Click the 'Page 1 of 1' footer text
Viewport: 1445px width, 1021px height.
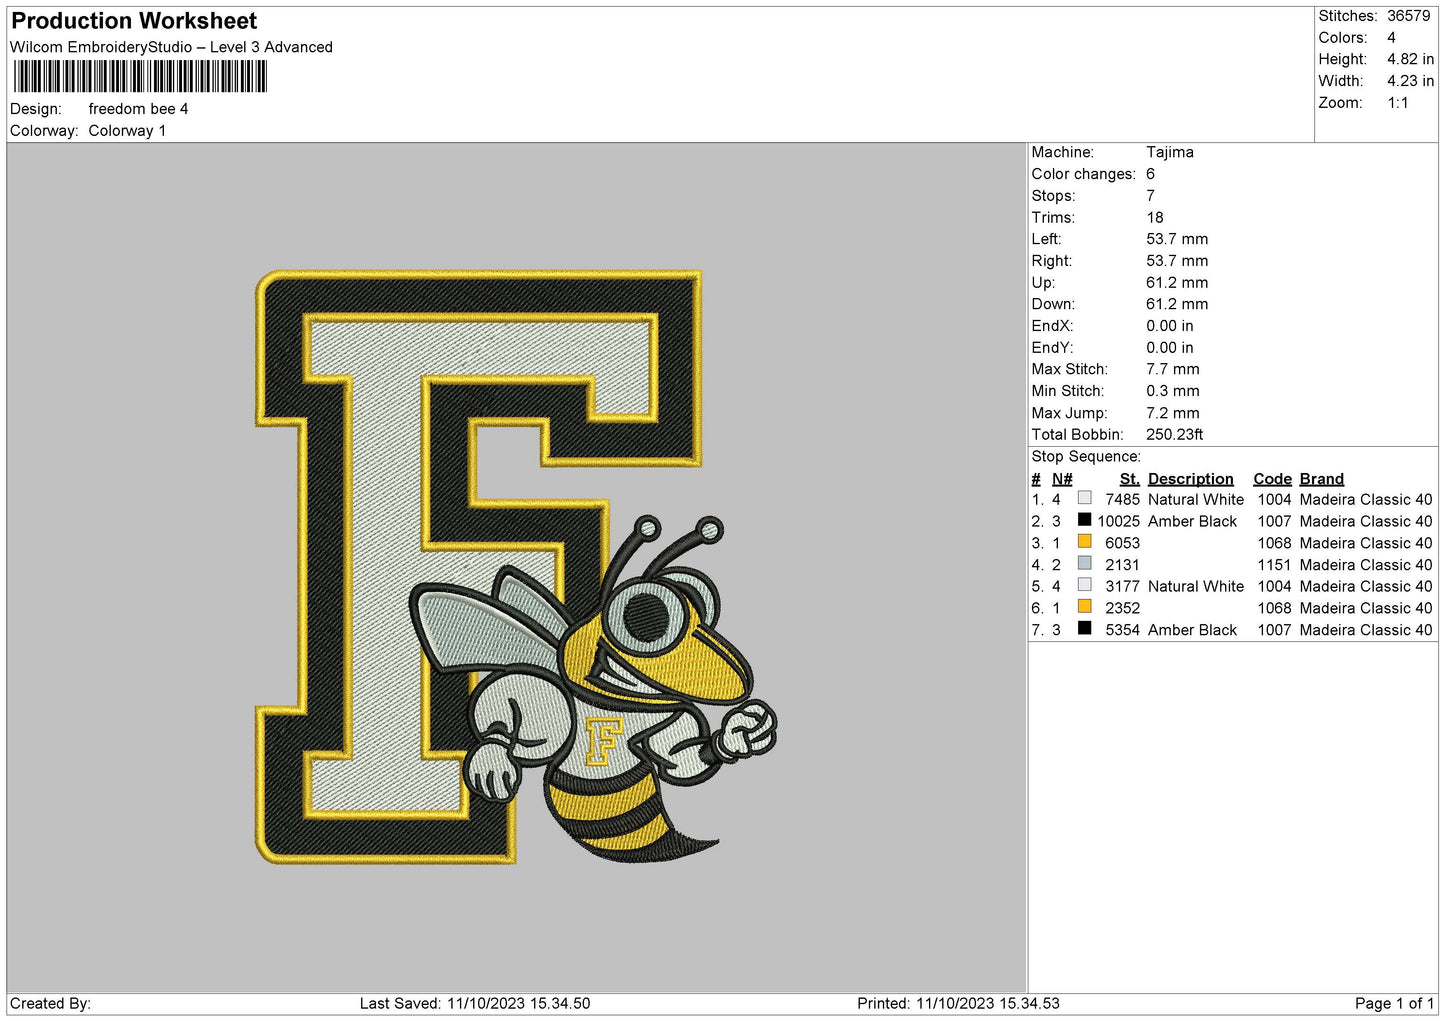[x=1394, y=1004]
